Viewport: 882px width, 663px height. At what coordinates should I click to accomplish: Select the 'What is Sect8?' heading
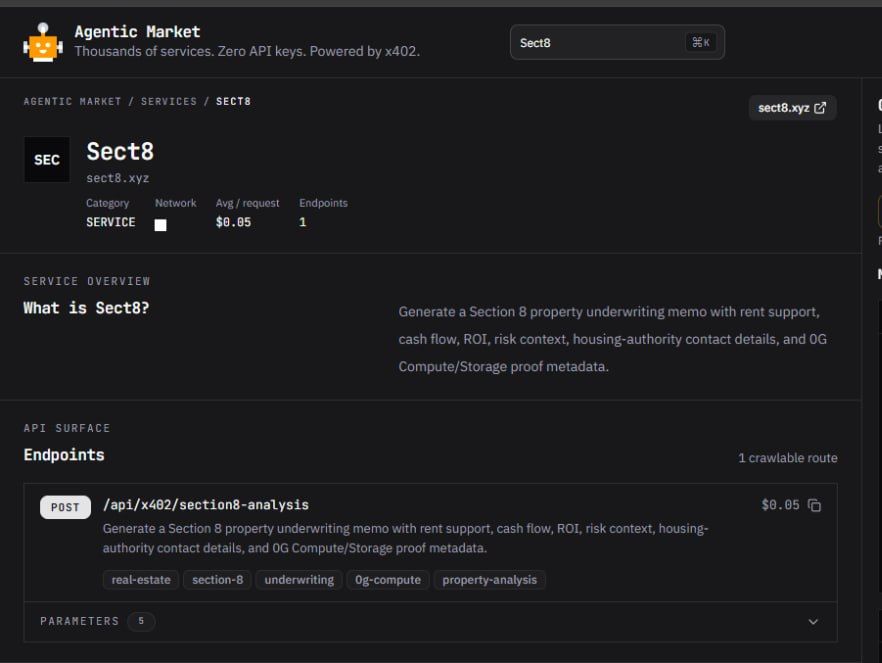point(86,308)
